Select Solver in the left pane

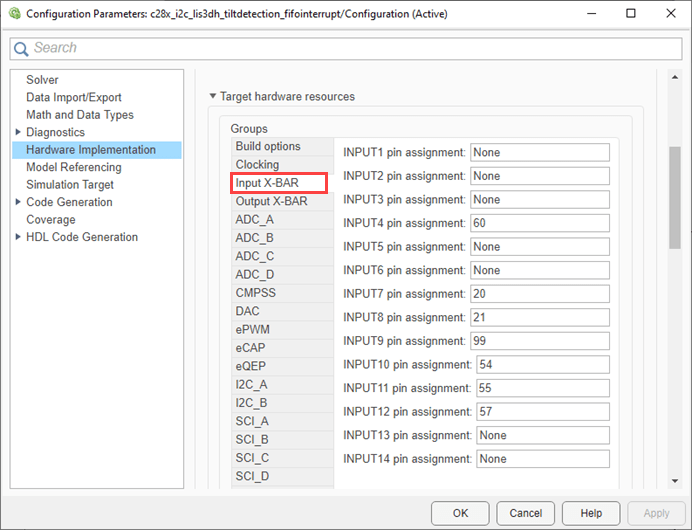click(x=42, y=80)
